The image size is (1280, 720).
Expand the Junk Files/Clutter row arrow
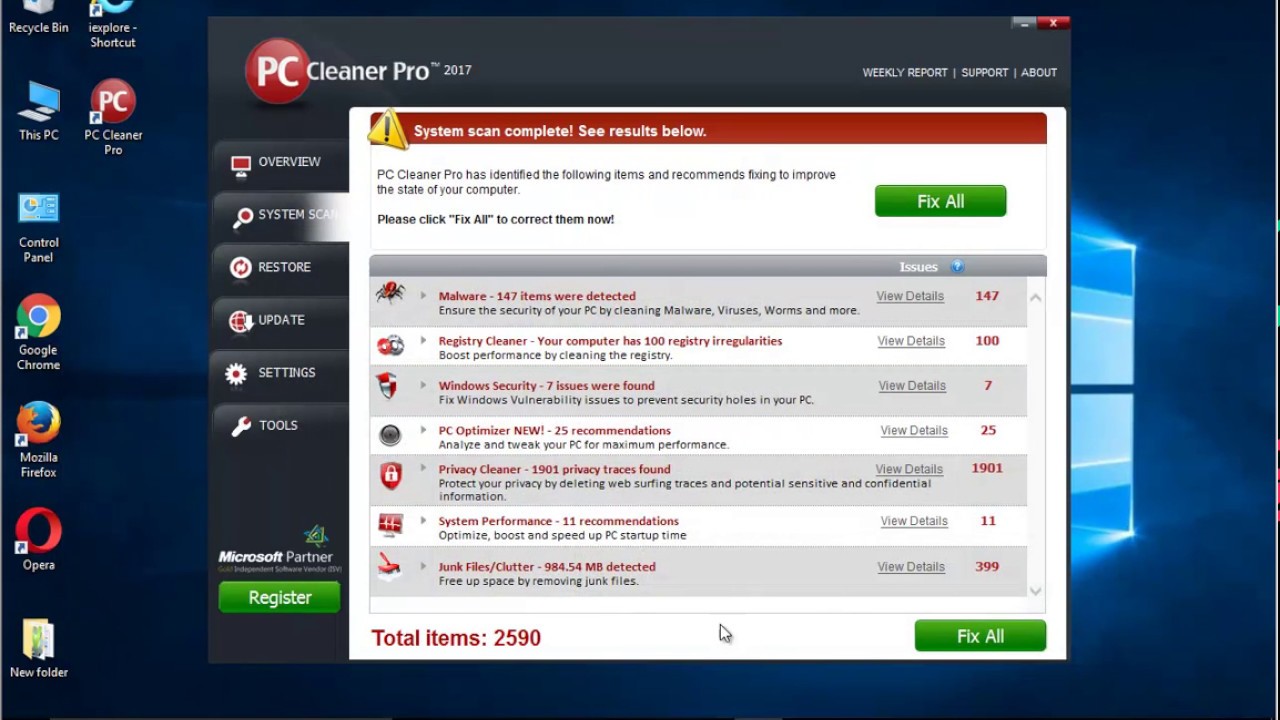(x=423, y=566)
